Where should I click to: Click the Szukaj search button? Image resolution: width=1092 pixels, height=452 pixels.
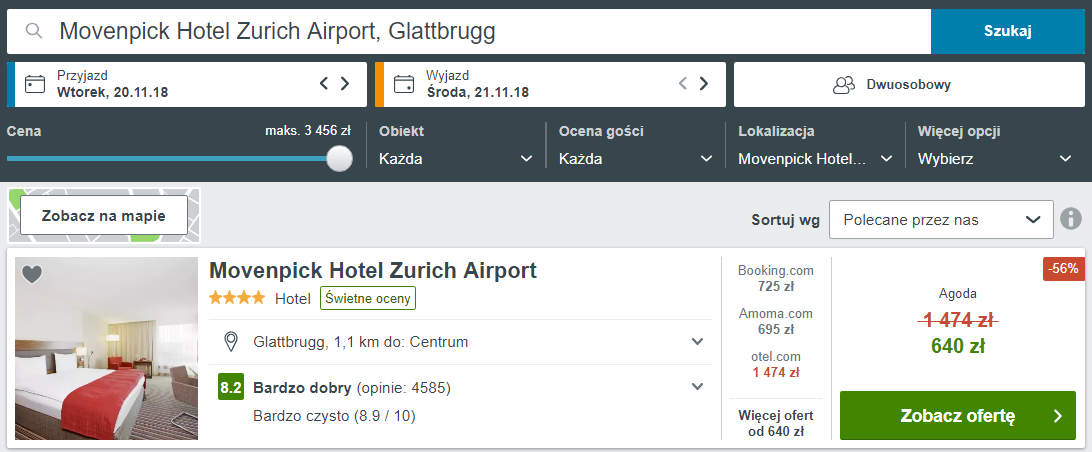coord(1008,31)
